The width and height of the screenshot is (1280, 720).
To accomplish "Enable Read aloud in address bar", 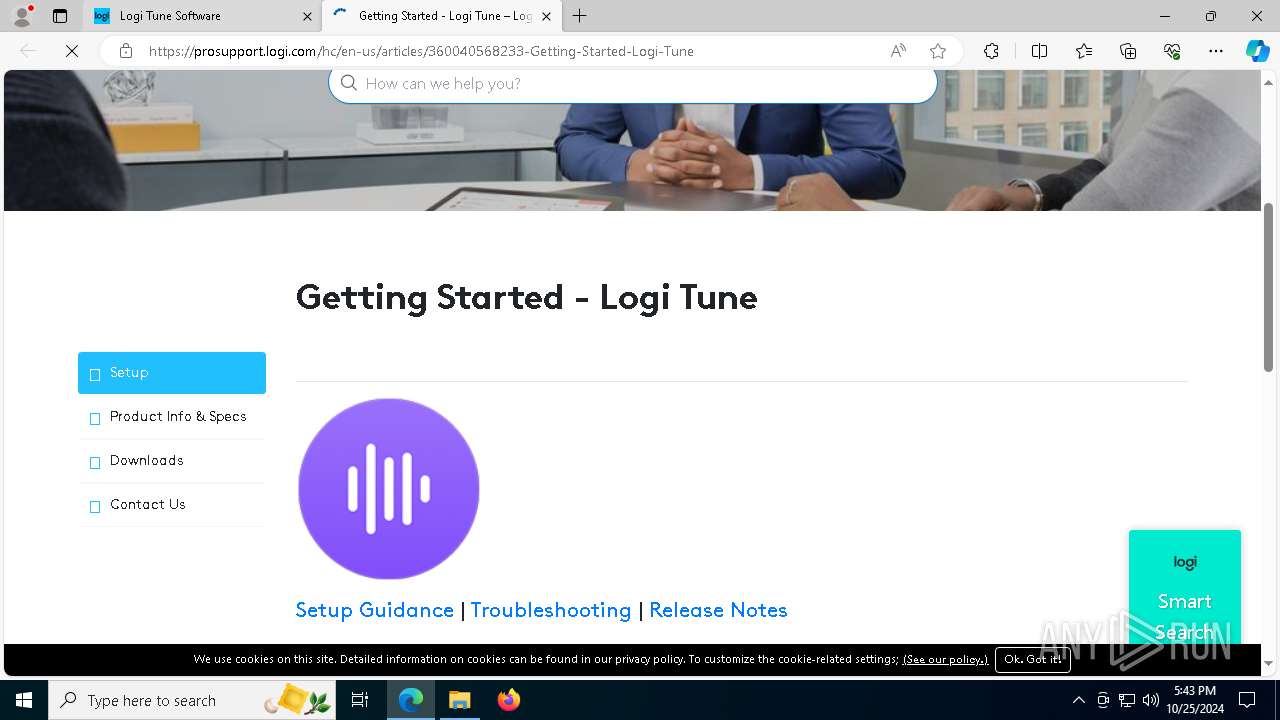I will pyautogui.click(x=898, y=51).
